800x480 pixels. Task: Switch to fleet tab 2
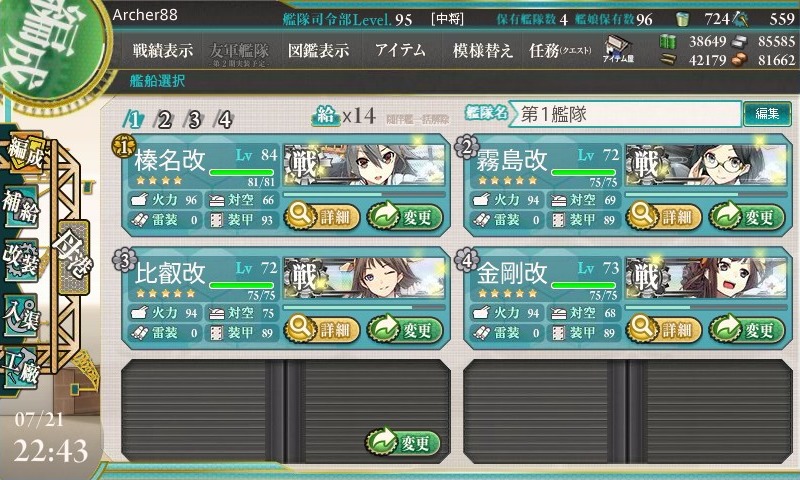coord(164,120)
